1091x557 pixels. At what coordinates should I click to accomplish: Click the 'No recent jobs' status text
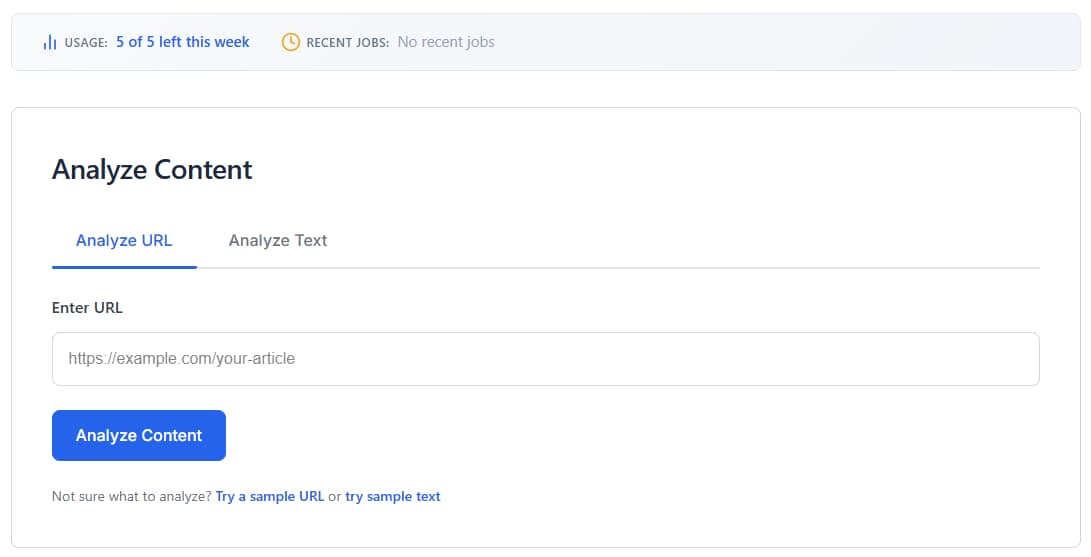446,42
